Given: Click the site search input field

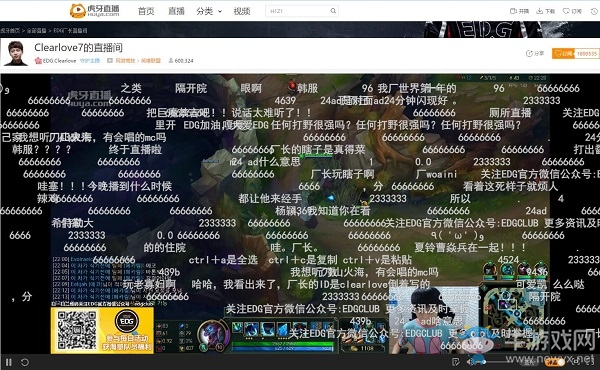Looking at the screenshot, I should point(297,11).
